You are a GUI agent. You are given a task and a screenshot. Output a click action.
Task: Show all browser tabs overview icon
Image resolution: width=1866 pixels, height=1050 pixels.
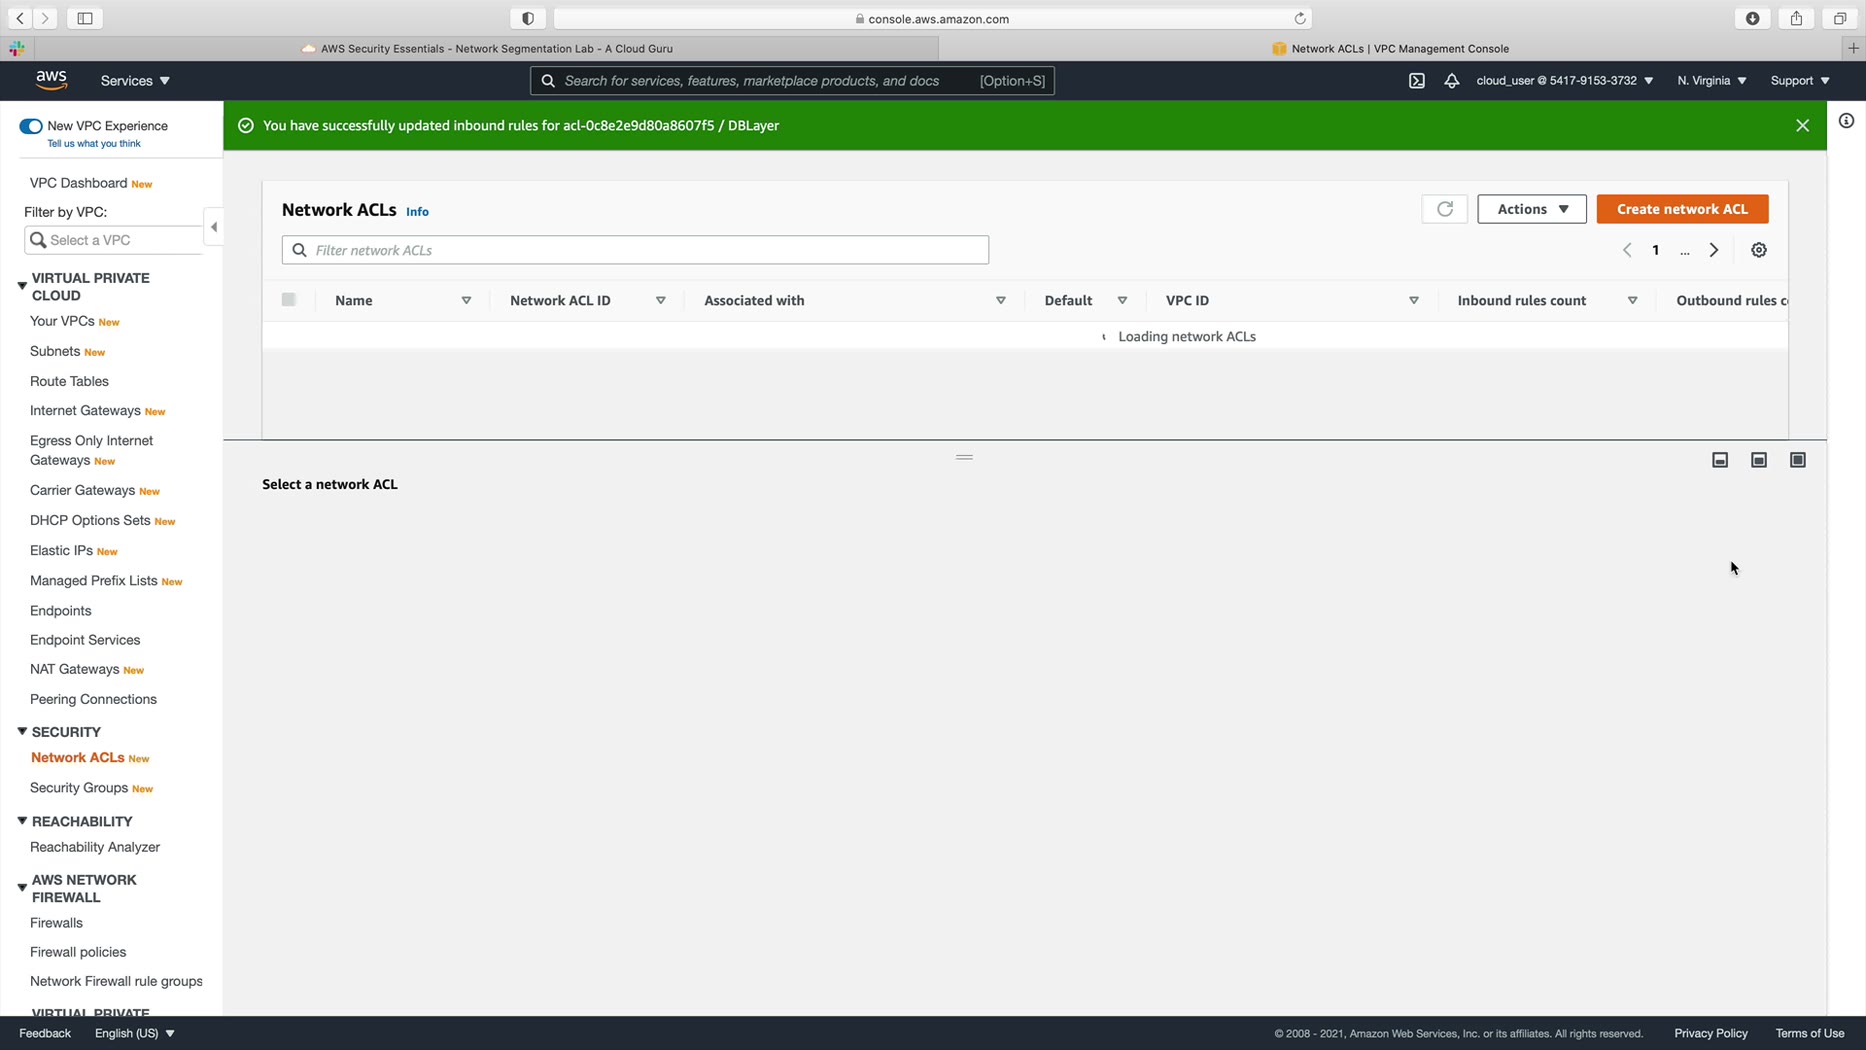(x=1839, y=18)
